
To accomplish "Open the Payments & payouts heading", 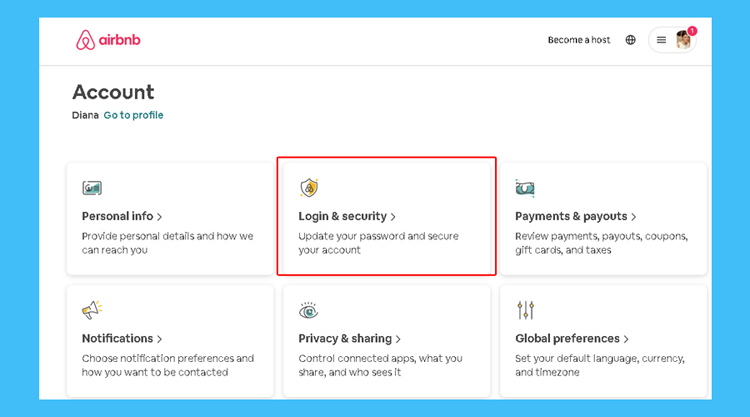I will [571, 216].
